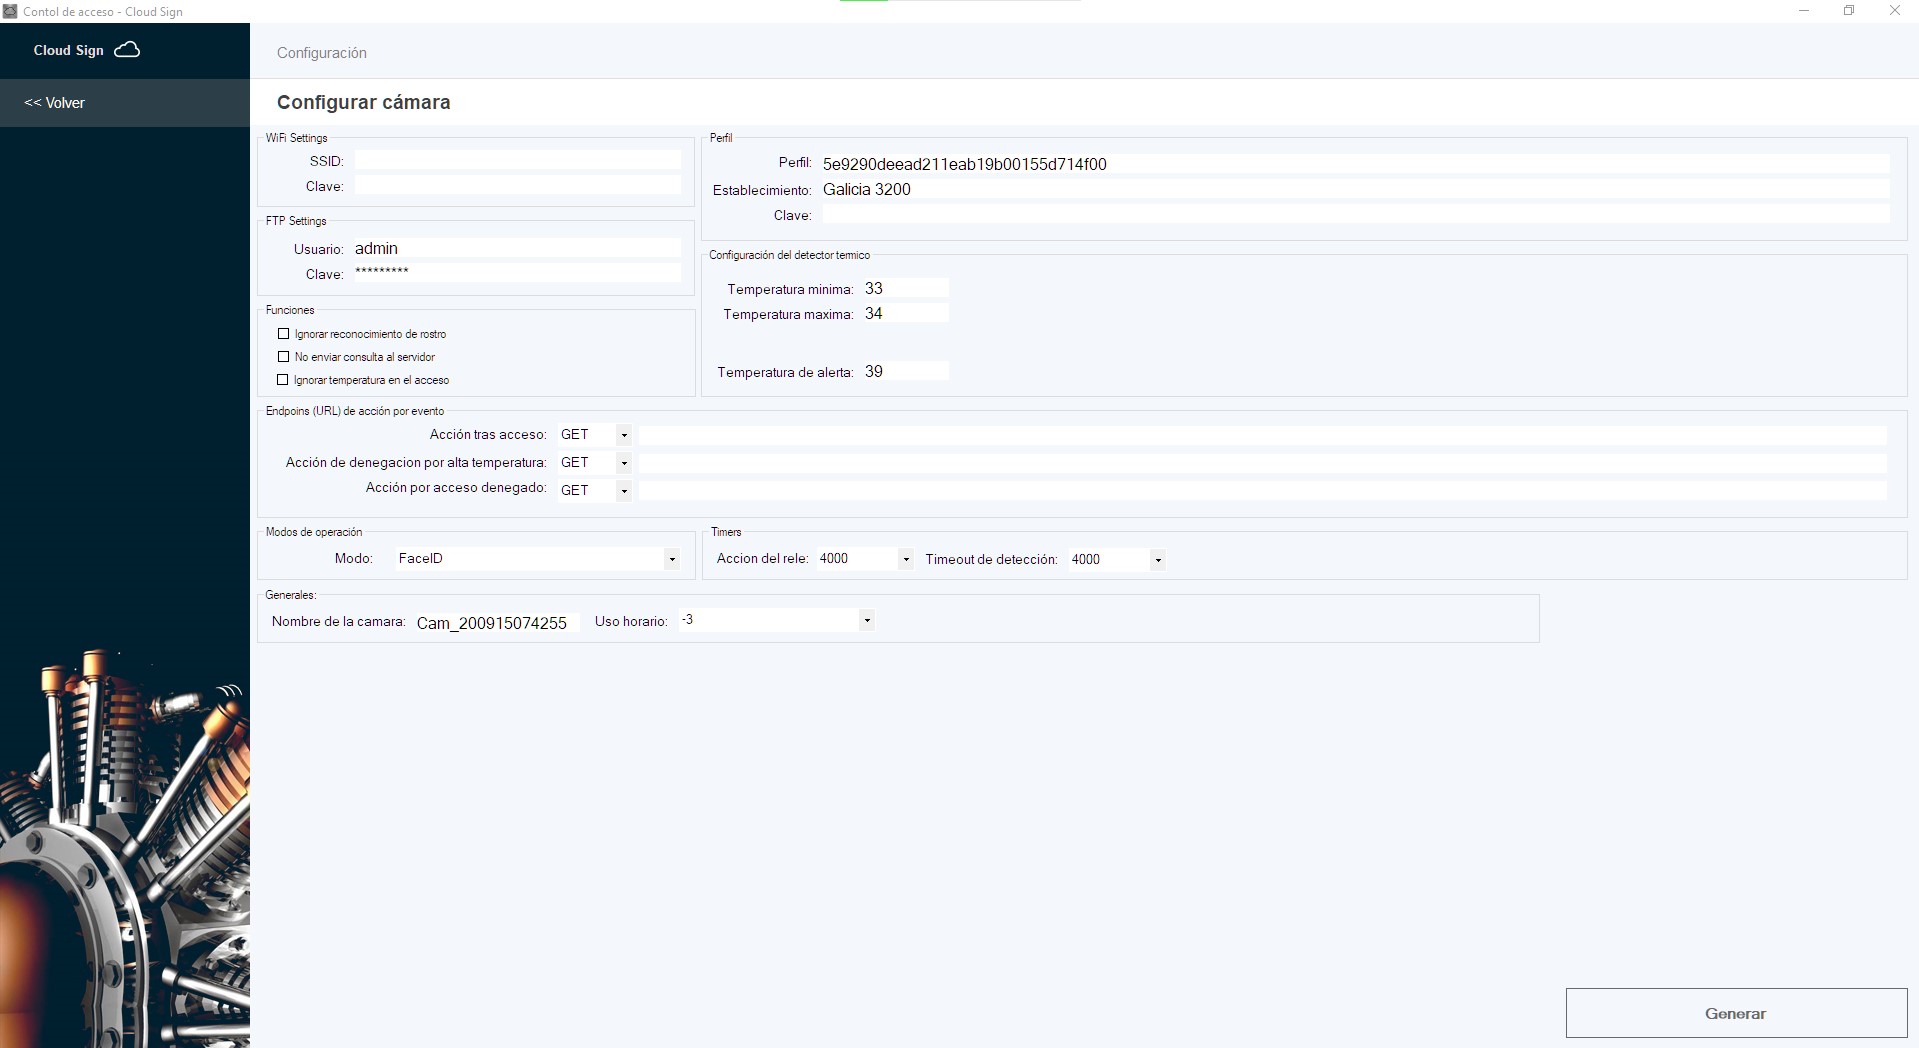Toggle Ignorar temperatura en el acceso
This screenshot has height=1048, width=1919.
coord(283,380)
